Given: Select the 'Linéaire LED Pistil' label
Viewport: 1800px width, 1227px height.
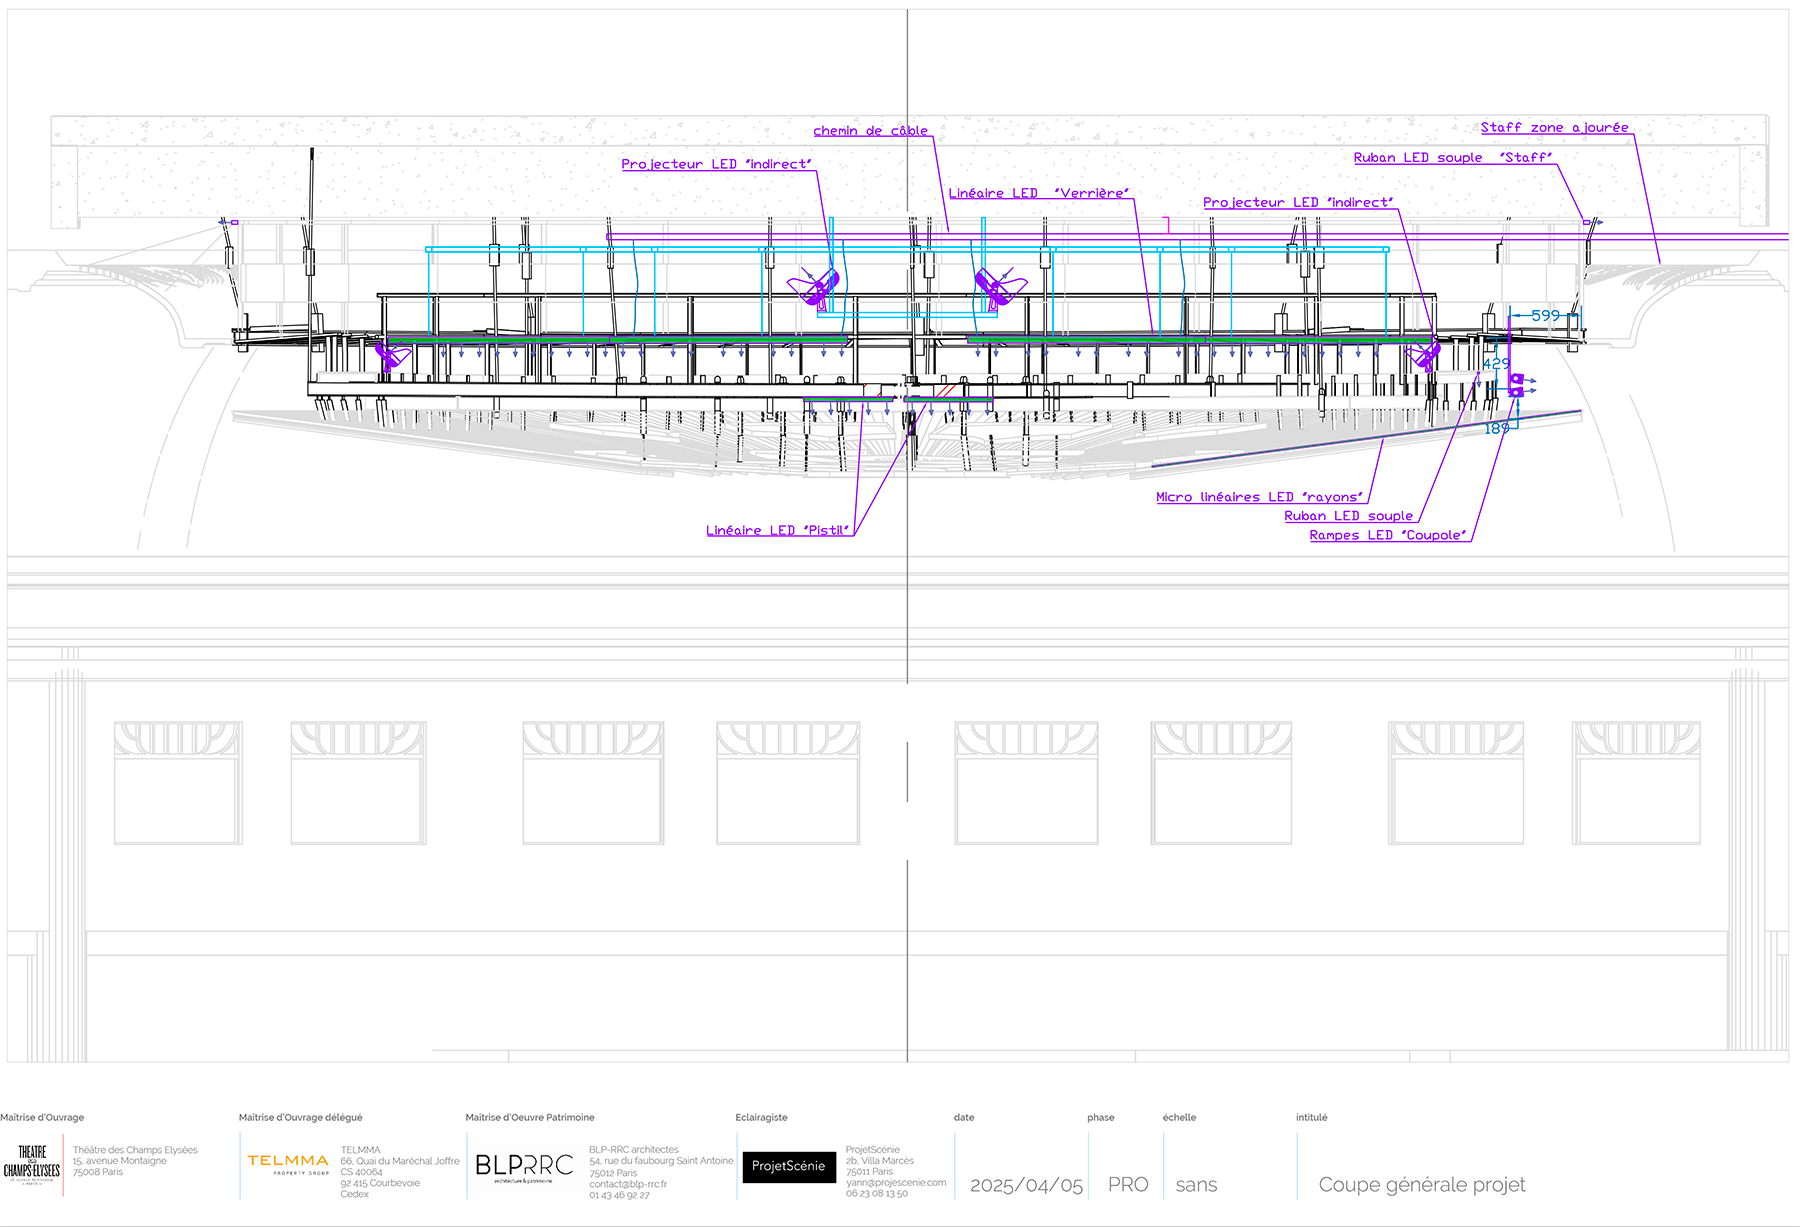Looking at the screenshot, I should (x=777, y=531).
